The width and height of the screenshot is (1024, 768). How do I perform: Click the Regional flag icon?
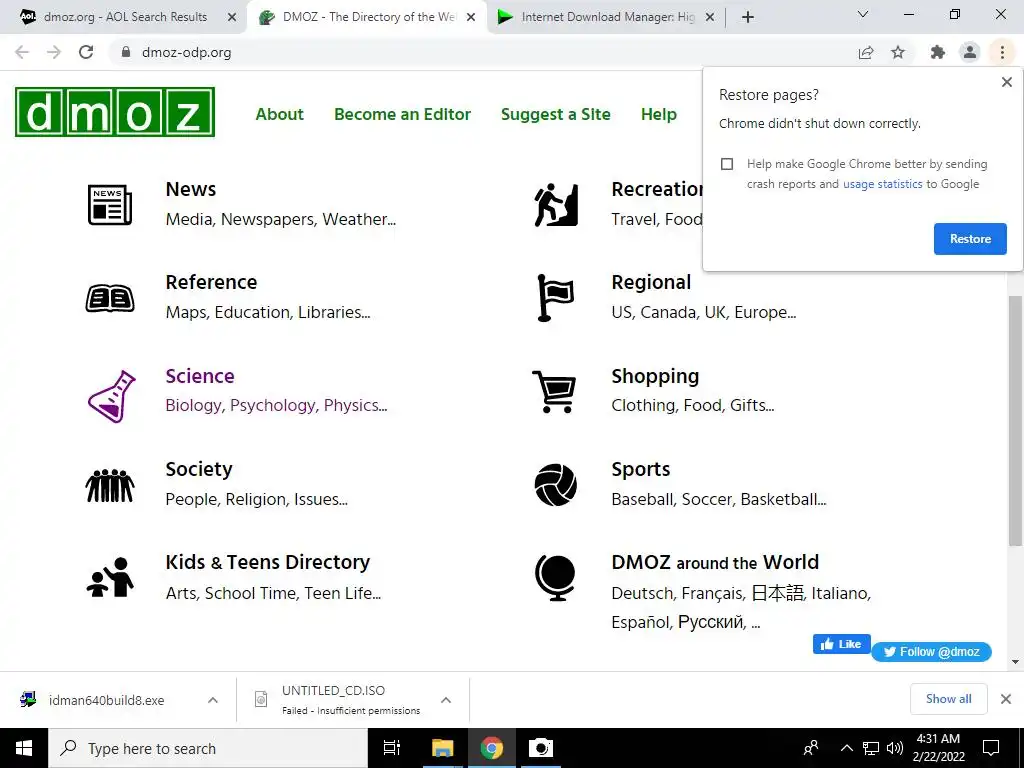click(x=555, y=298)
